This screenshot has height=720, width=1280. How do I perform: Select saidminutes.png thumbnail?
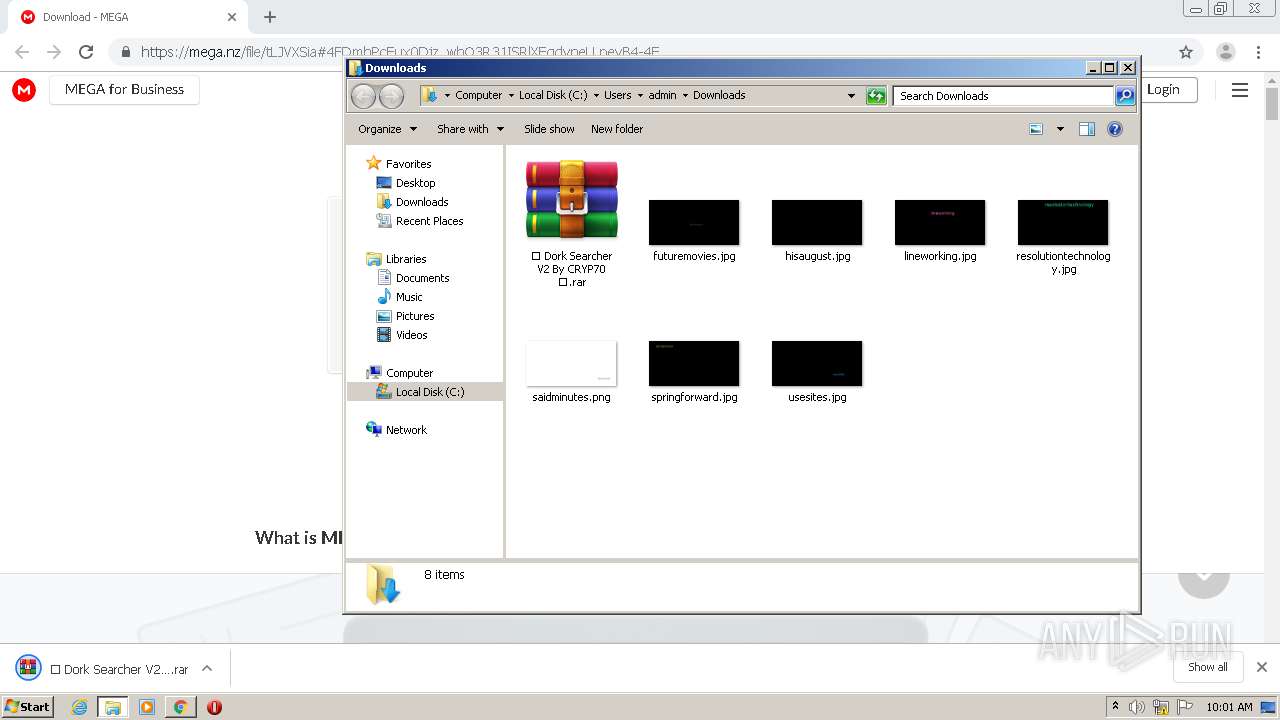click(x=572, y=363)
